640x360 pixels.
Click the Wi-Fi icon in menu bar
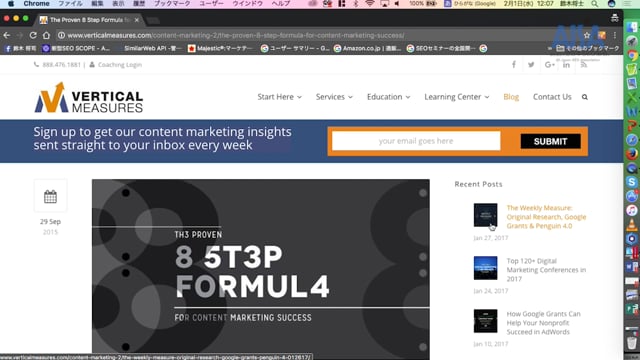pos(370,4)
